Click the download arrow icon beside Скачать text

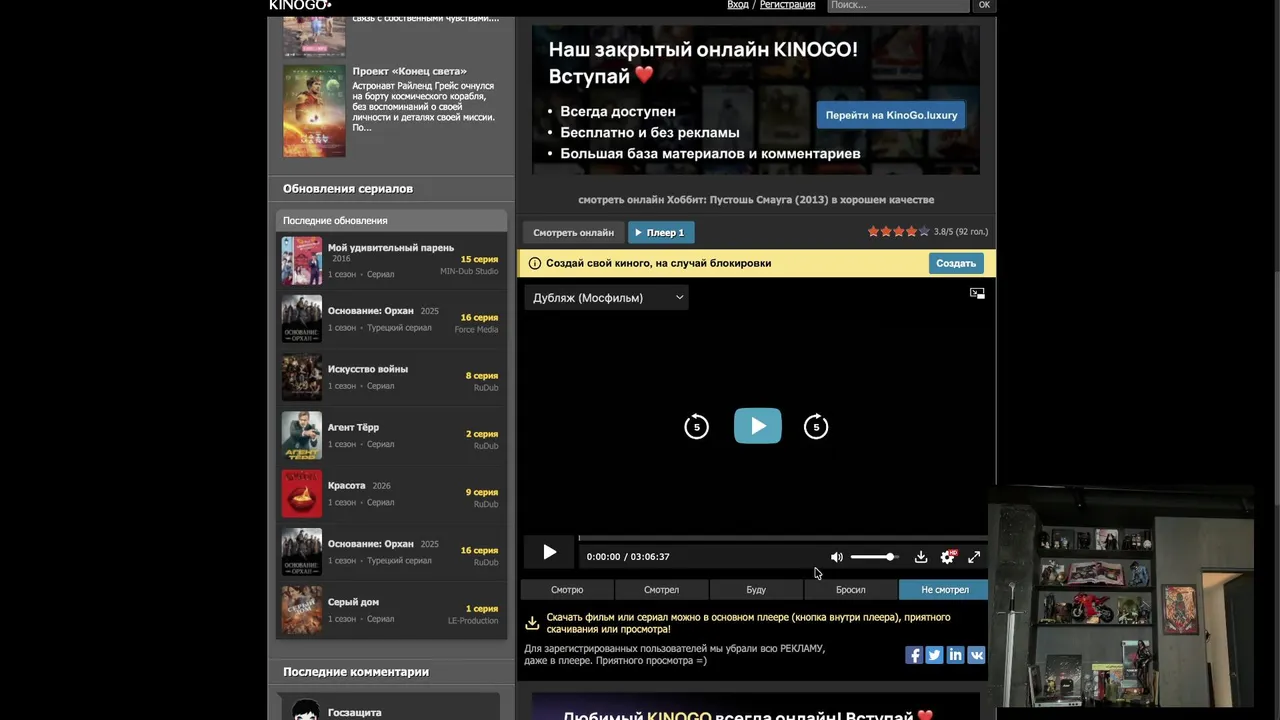coord(532,623)
